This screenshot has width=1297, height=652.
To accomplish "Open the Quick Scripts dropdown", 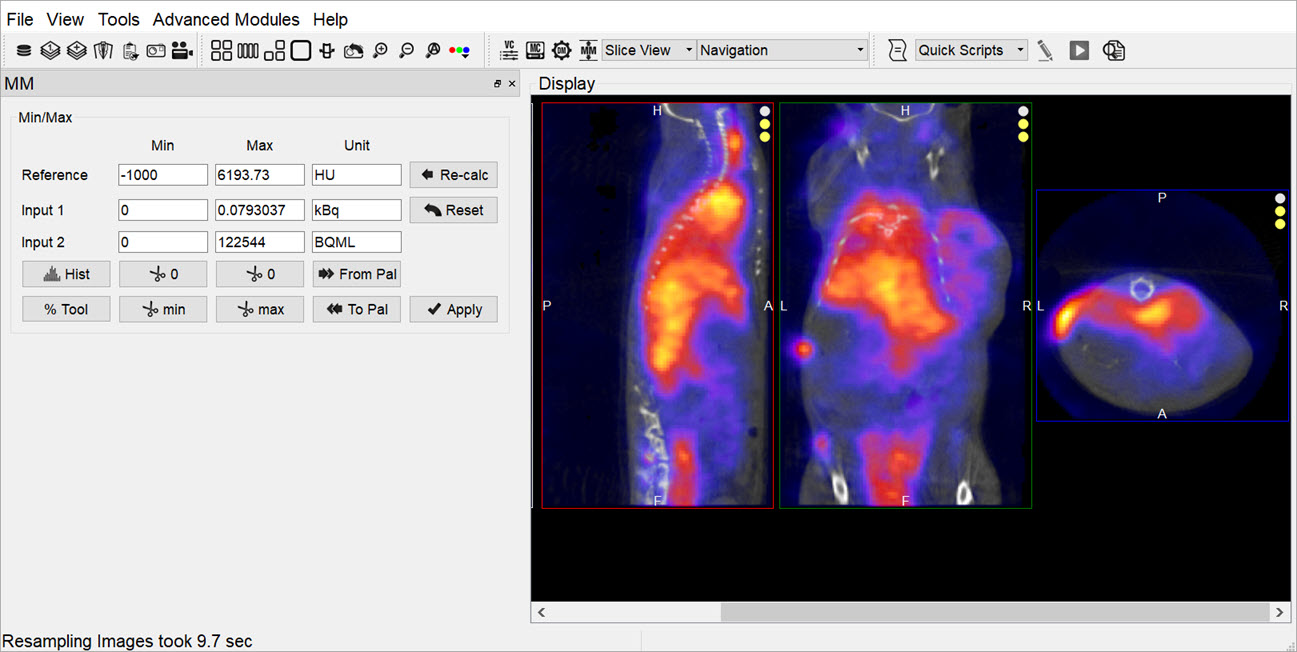I will [971, 50].
